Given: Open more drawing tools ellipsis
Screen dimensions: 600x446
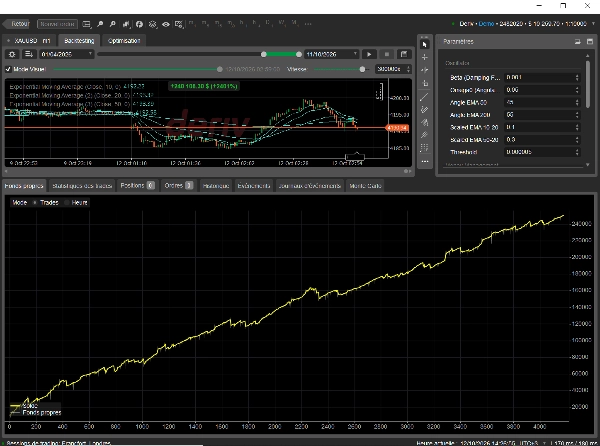Looking at the screenshot, I should [x=424, y=161].
